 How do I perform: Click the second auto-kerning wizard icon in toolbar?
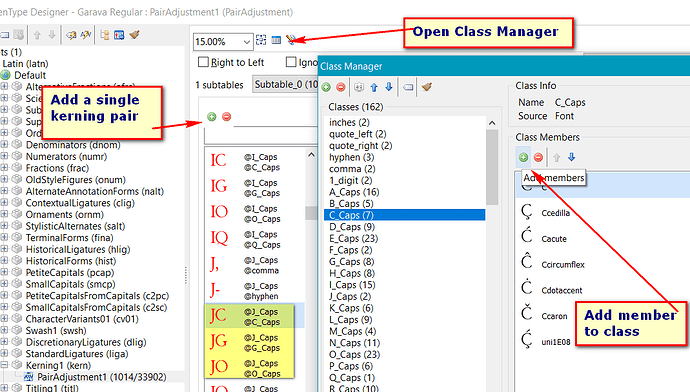86,35
